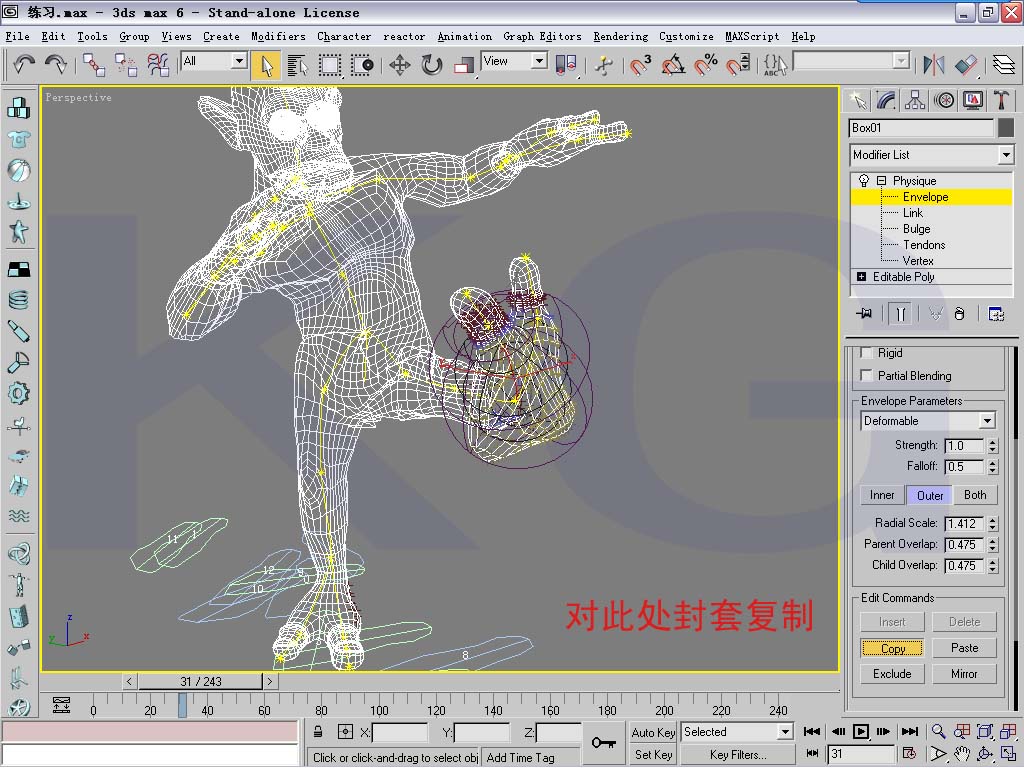Switch to the Hierarchy panel tab
This screenshot has width=1024, height=768.
pos(915,100)
